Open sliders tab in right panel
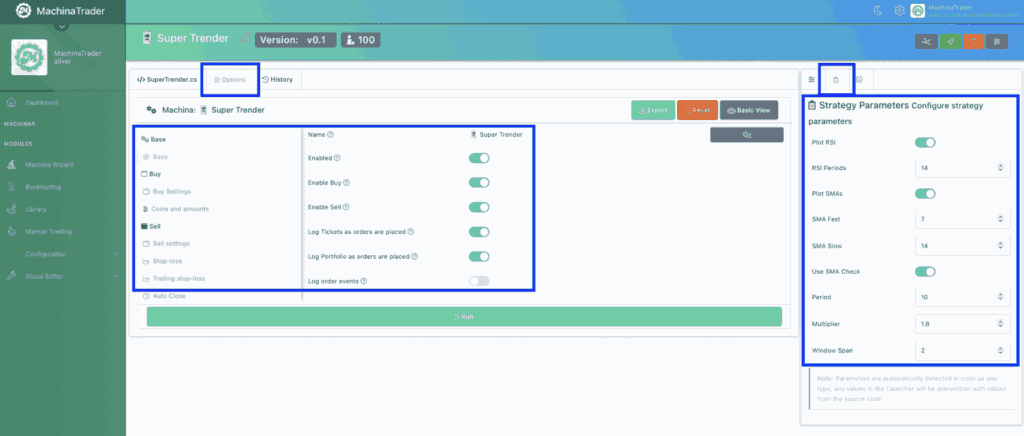The height and width of the screenshot is (436, 1024). pos(812,80)
